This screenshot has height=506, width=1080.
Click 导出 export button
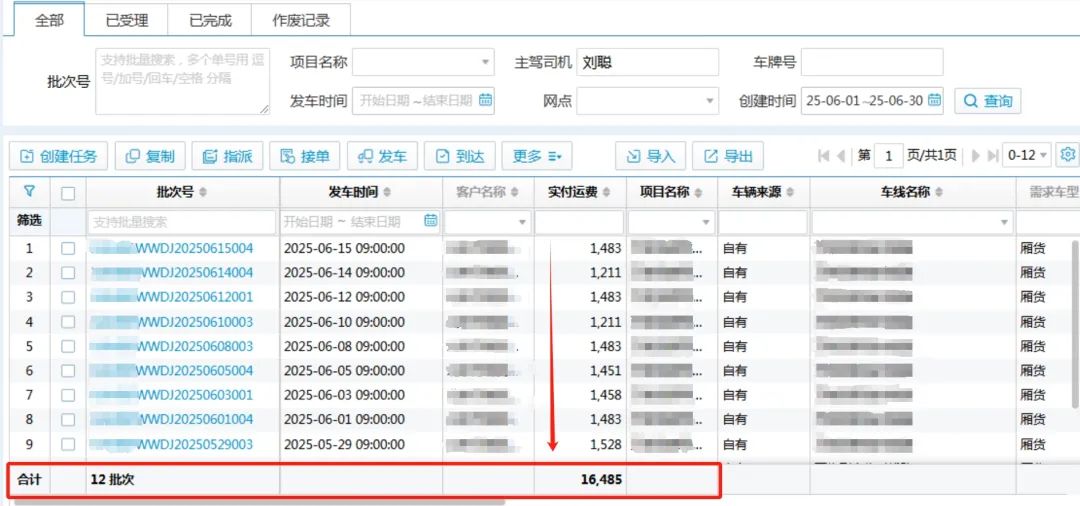(x=727, y=156)
